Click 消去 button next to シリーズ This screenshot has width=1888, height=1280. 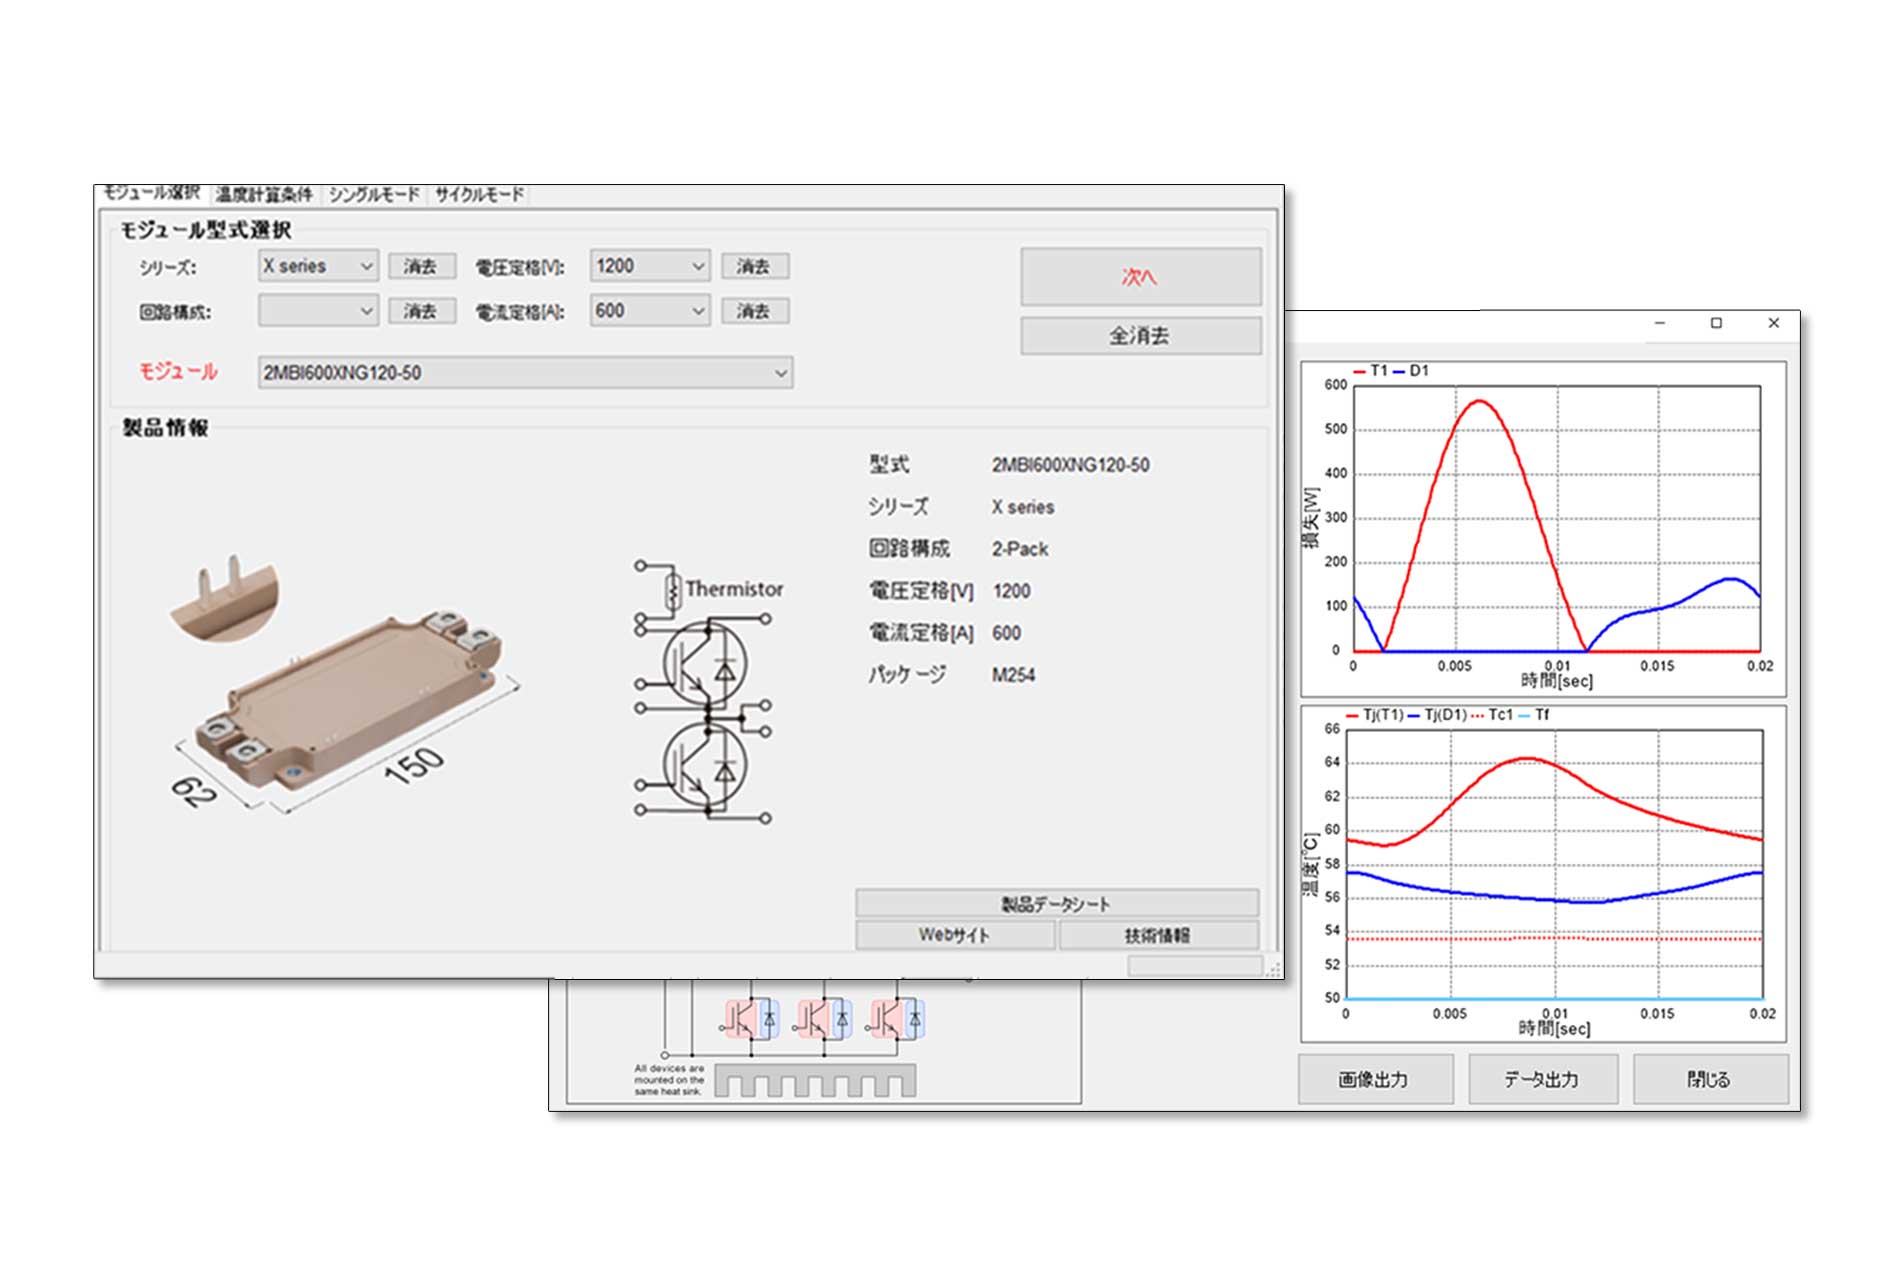pos(421,267)
